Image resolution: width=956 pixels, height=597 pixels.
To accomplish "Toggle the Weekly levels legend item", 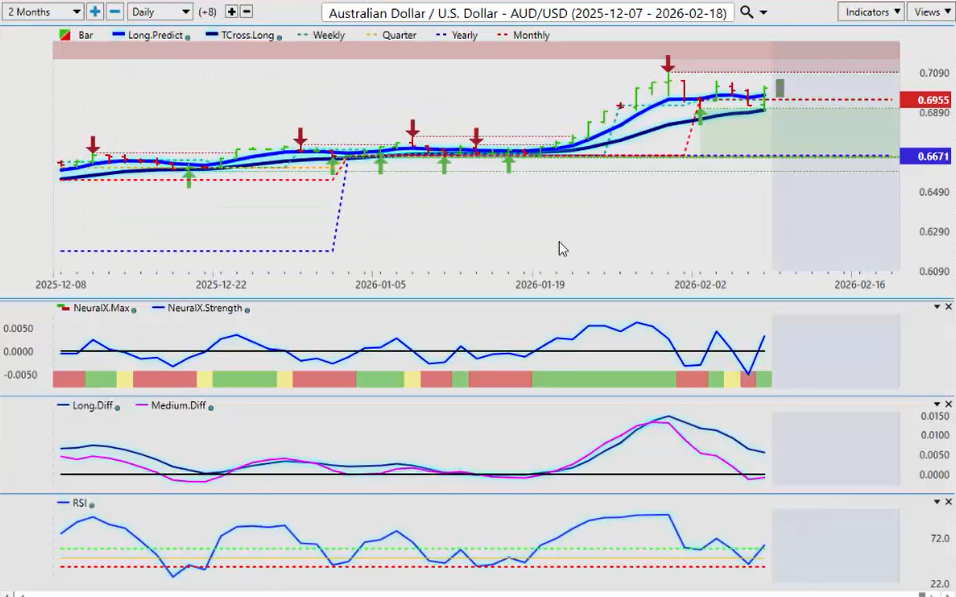I will tap(322, 35).
